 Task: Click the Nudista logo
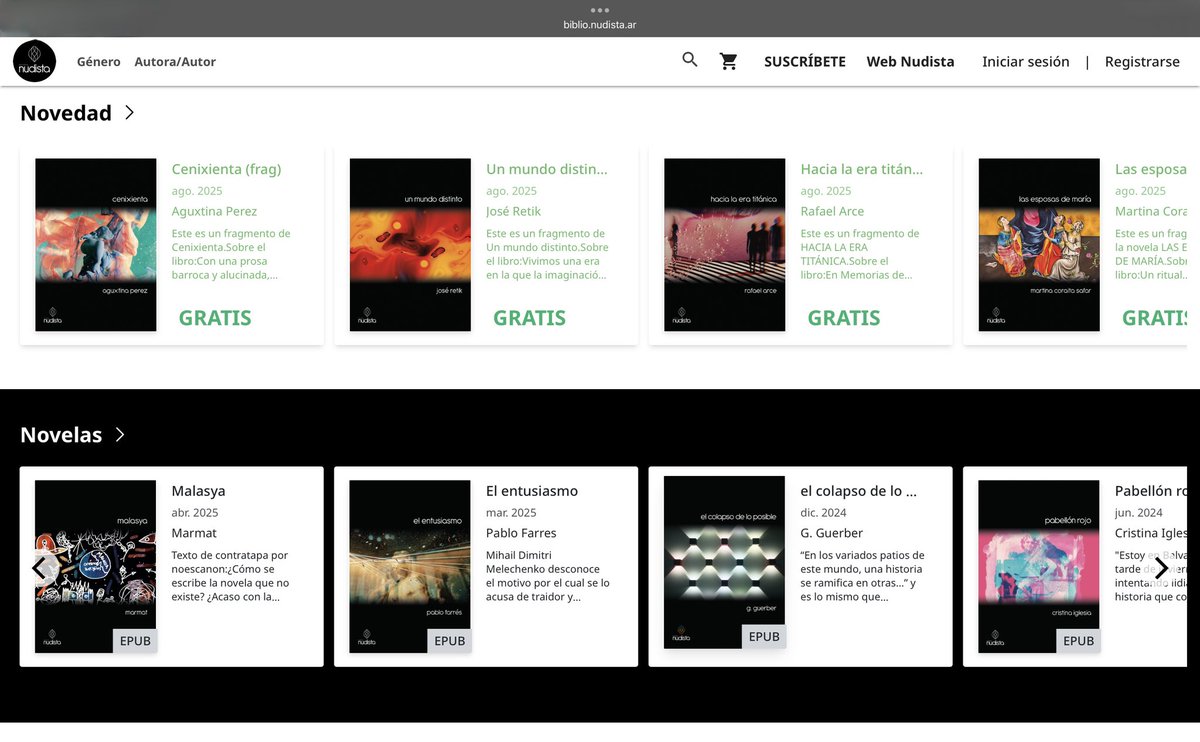(34, 60)
